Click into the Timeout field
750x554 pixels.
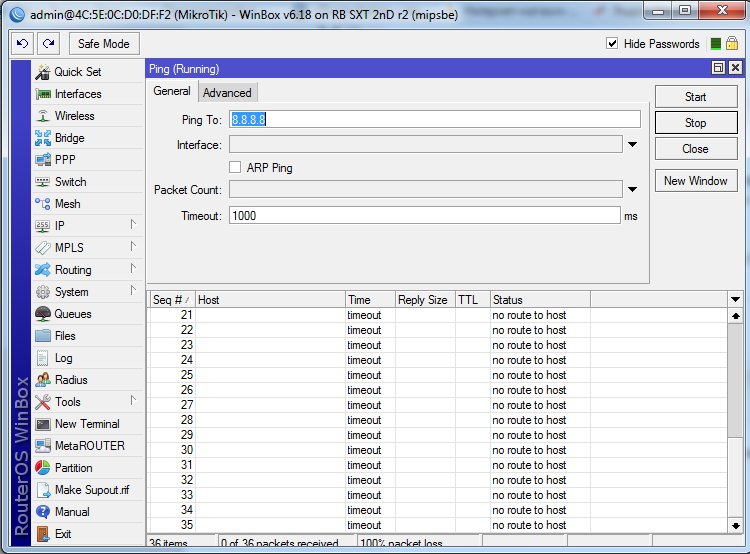coord(425,215)
